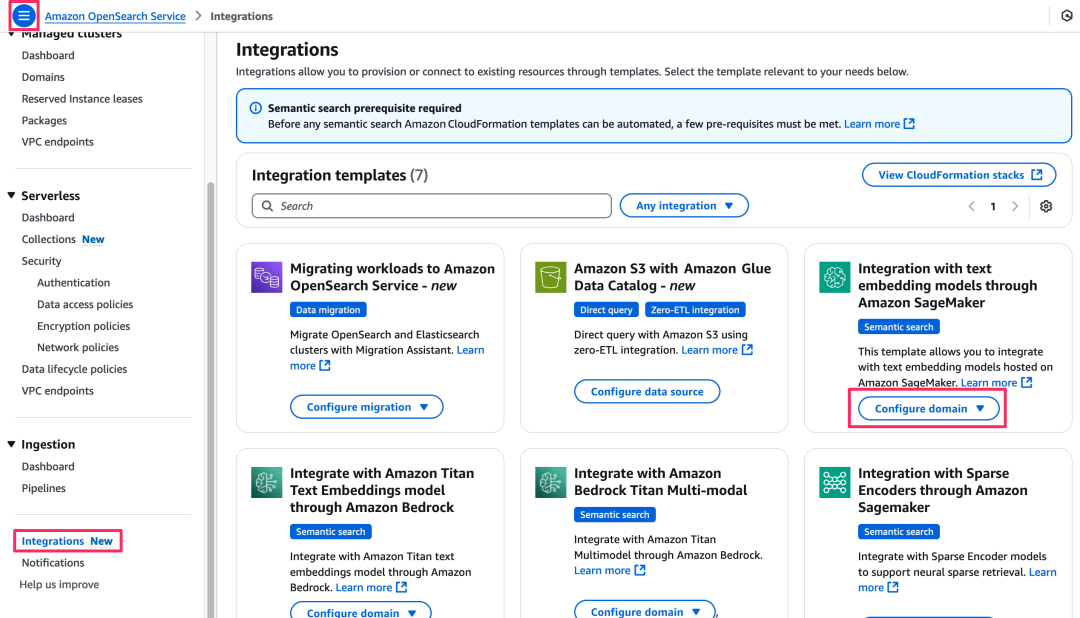The width and height of the screenshot is (1080, 618).
Task: Collapse the Ingestion section
Action: pos(12,444)
